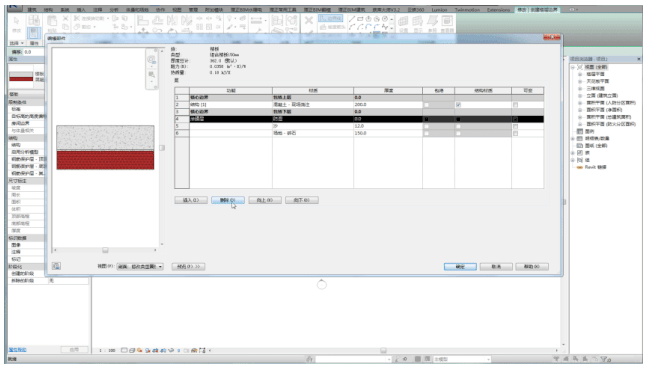Click the 删除(D) delete layer button
Image resolution: width=652 pixels, height=373 pixels.
point(227,200)
